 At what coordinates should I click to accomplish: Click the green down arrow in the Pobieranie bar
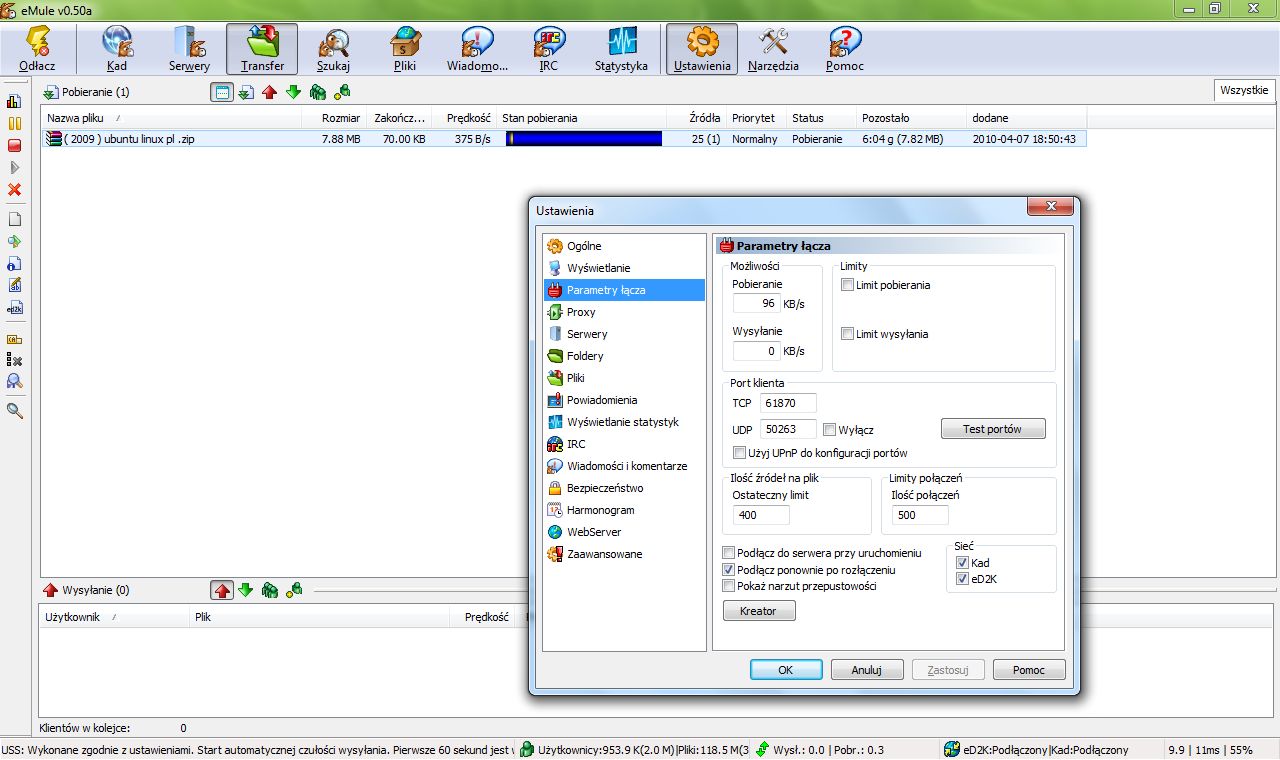[x=293, y=92]
